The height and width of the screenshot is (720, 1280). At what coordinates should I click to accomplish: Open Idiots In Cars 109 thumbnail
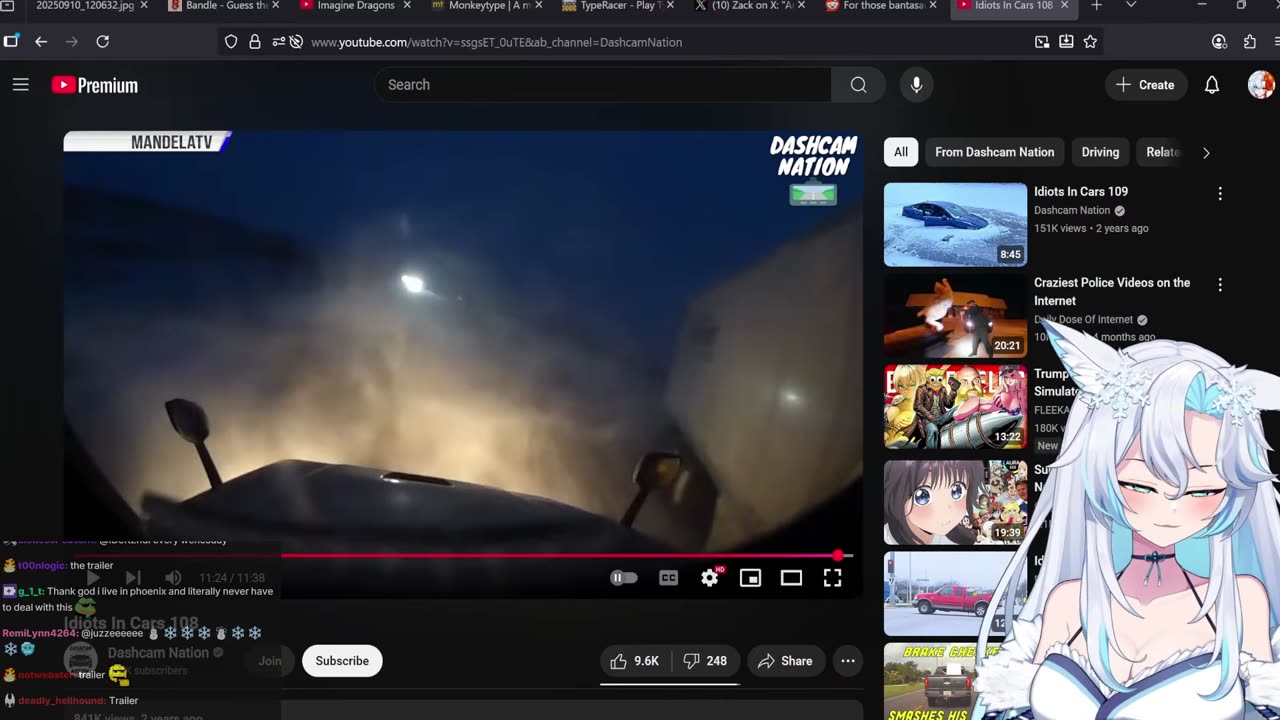click(x=955, y=225)
